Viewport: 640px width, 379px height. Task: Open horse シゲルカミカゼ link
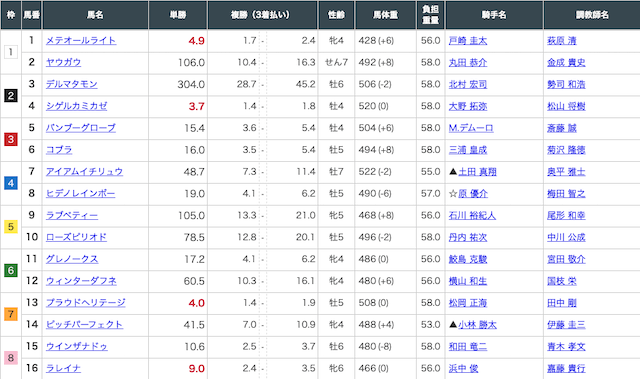76,106
